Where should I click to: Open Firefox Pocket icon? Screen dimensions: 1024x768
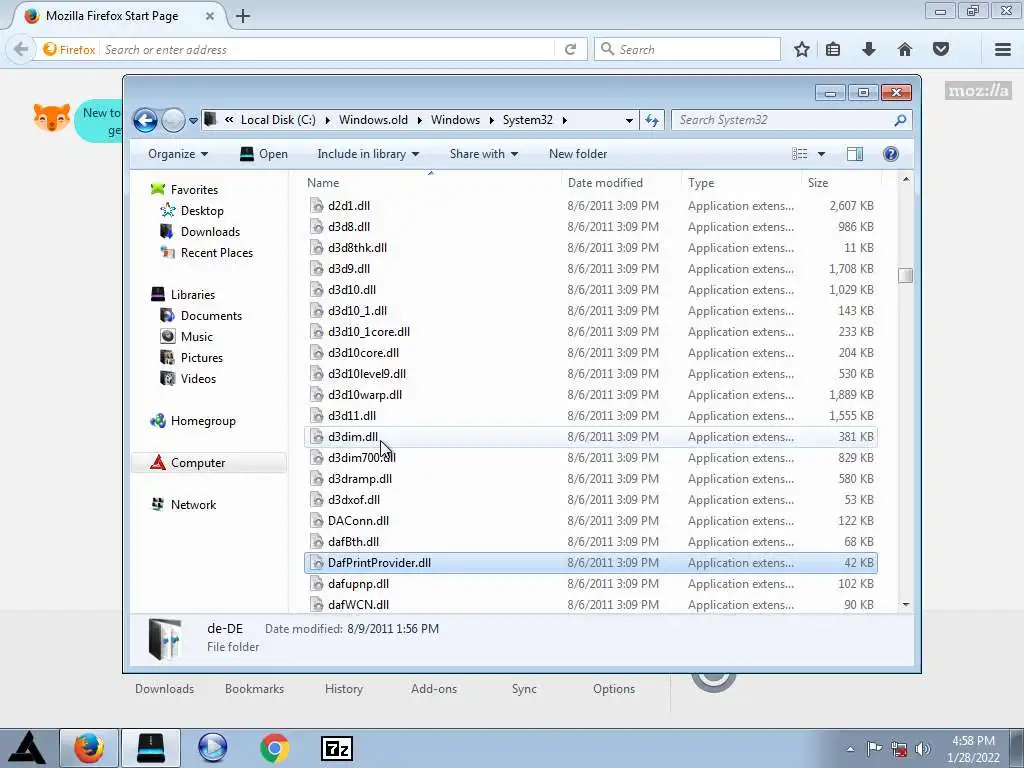click(x=940, y=50)
